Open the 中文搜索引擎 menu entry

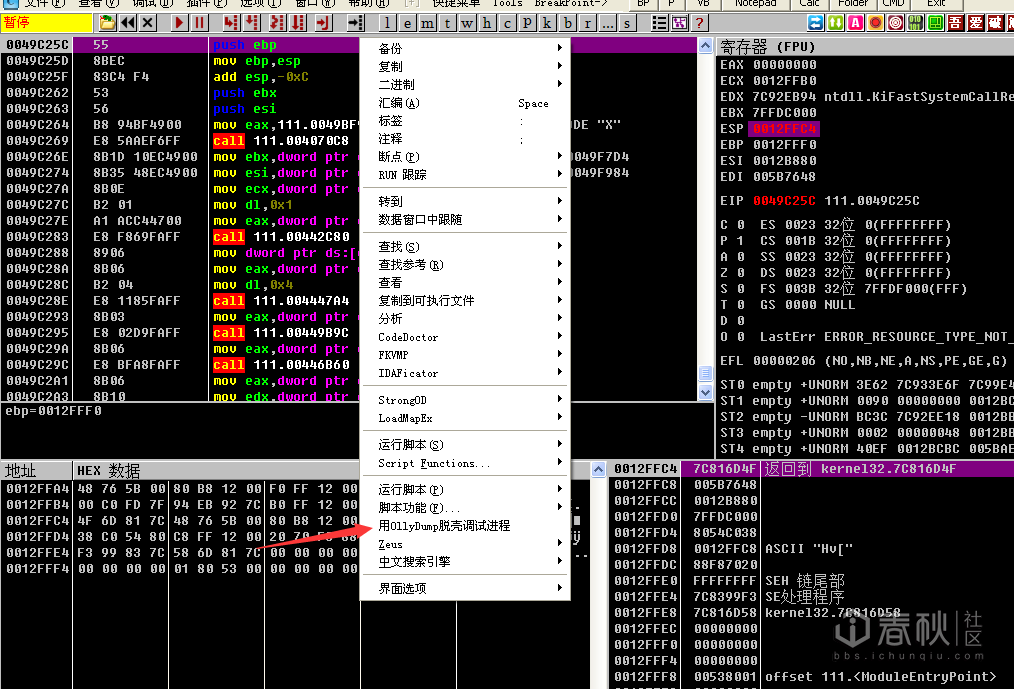[465, 562]
